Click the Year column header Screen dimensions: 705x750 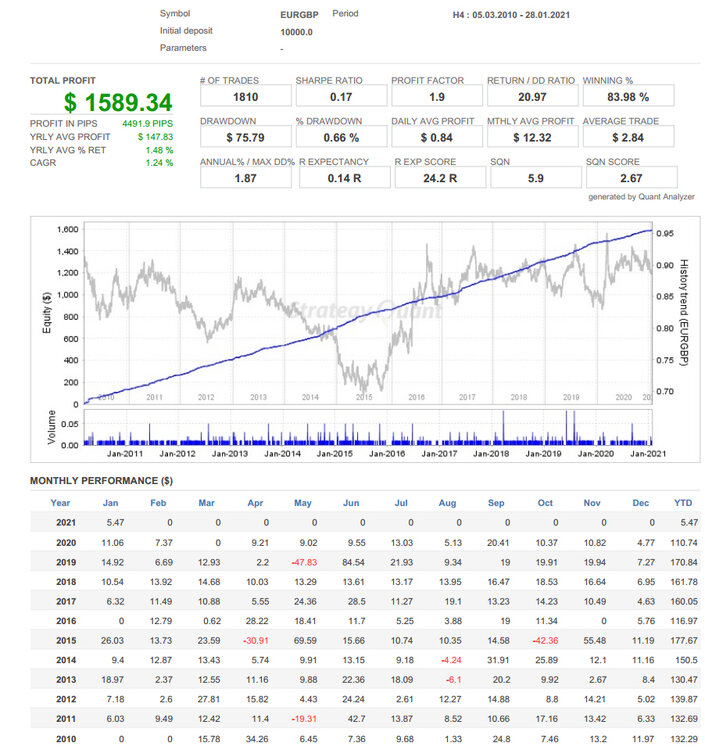[x=60, y=503]
